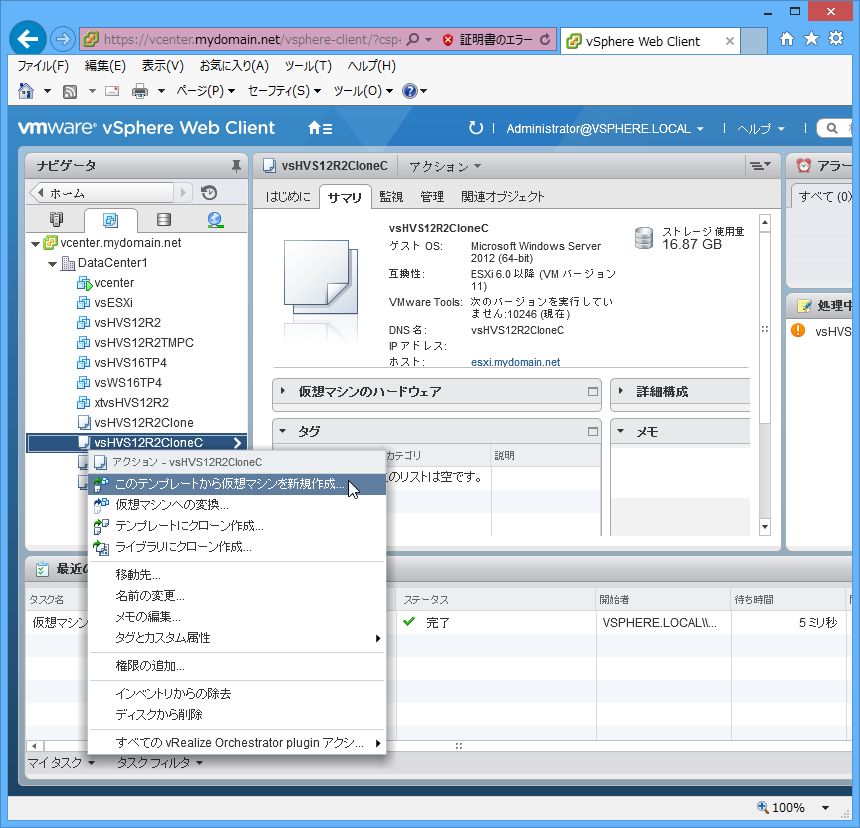This screenshot has height=828, width=860.
Task: Click the printer icon in command bar
Action: click(x=140, y=91)
